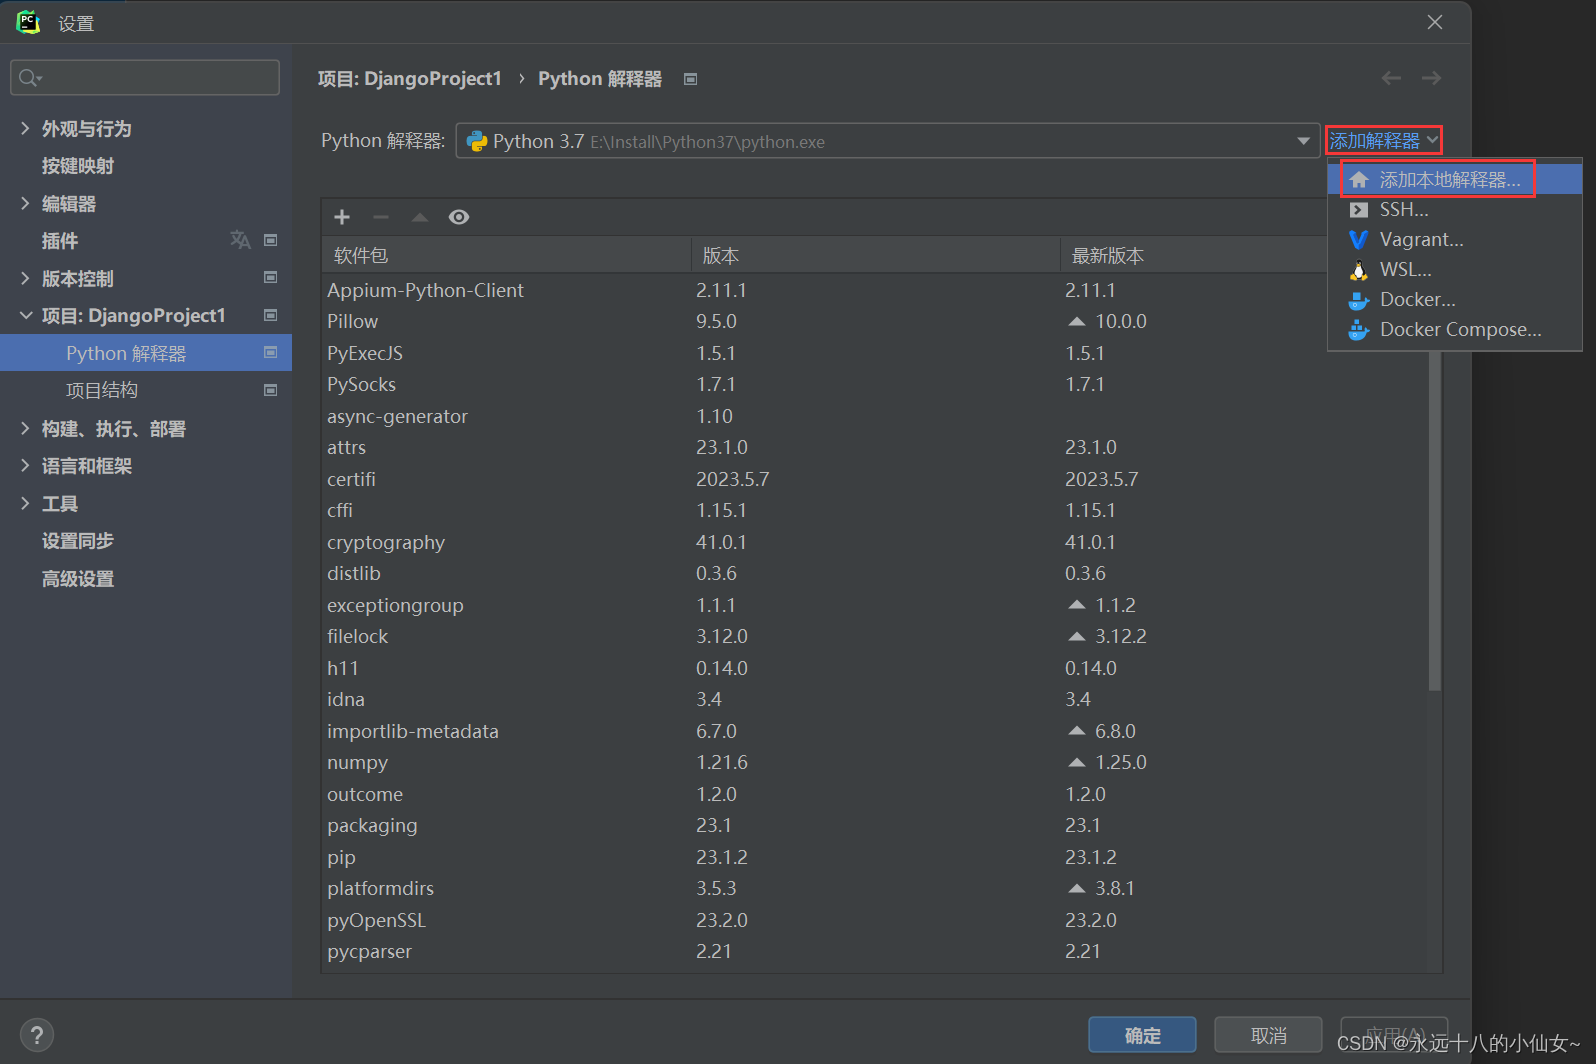The image size is (1596, 1064).
Task: Sort by 版本 column header
Action: (876, 255)
